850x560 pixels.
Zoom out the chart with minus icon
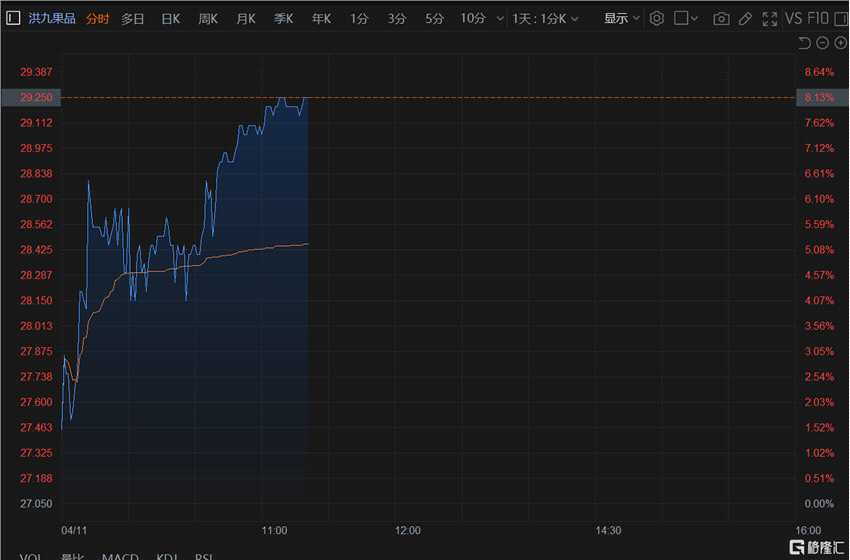pyautogui.click(x=822, y=42)
